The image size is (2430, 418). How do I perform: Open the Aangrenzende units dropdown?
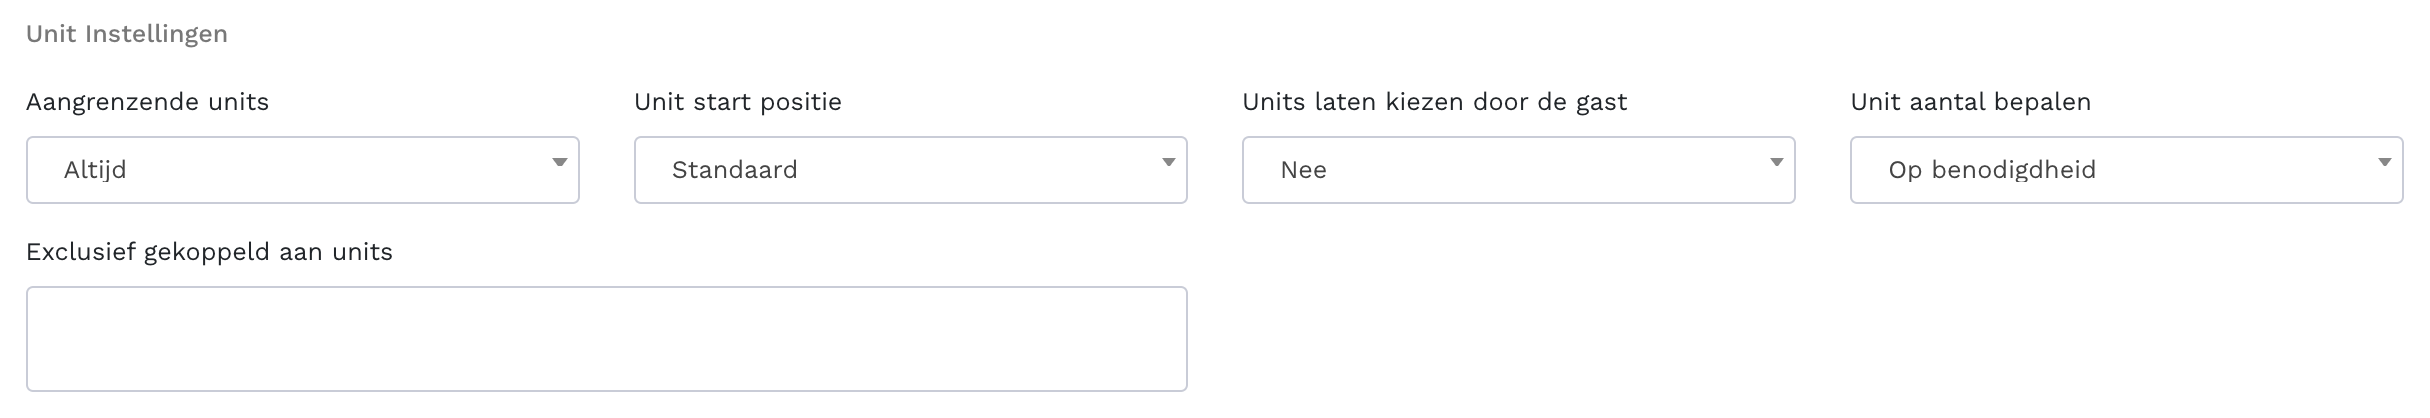click(302, 170)
